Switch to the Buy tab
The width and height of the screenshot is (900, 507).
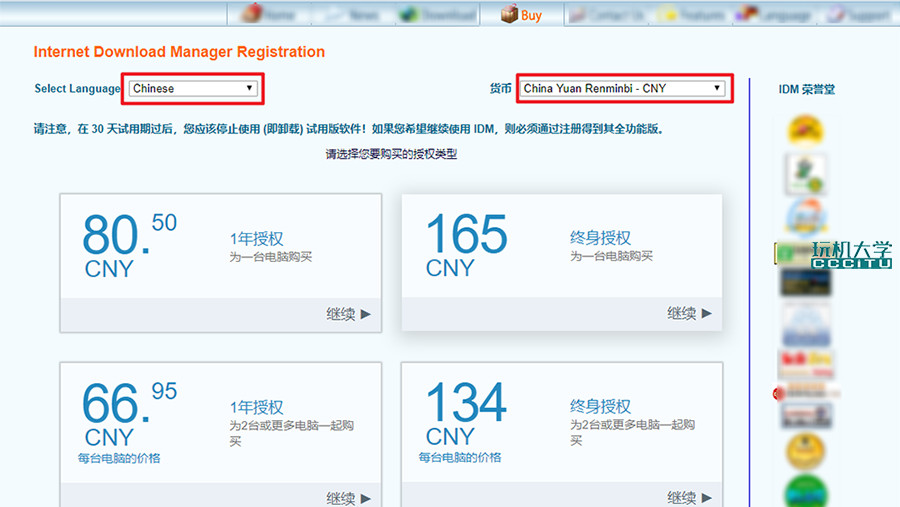tap(521, 14)
